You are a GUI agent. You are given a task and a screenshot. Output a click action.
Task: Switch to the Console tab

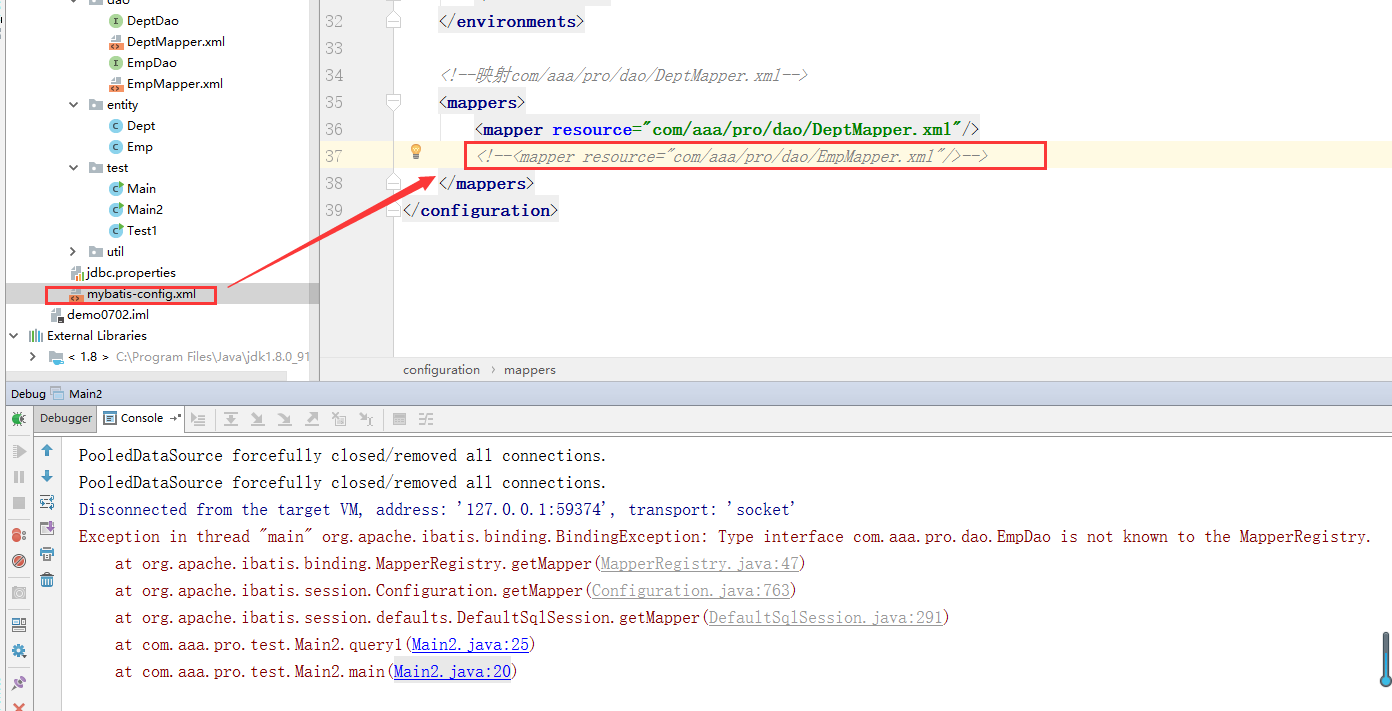click(x=142, y=418)
